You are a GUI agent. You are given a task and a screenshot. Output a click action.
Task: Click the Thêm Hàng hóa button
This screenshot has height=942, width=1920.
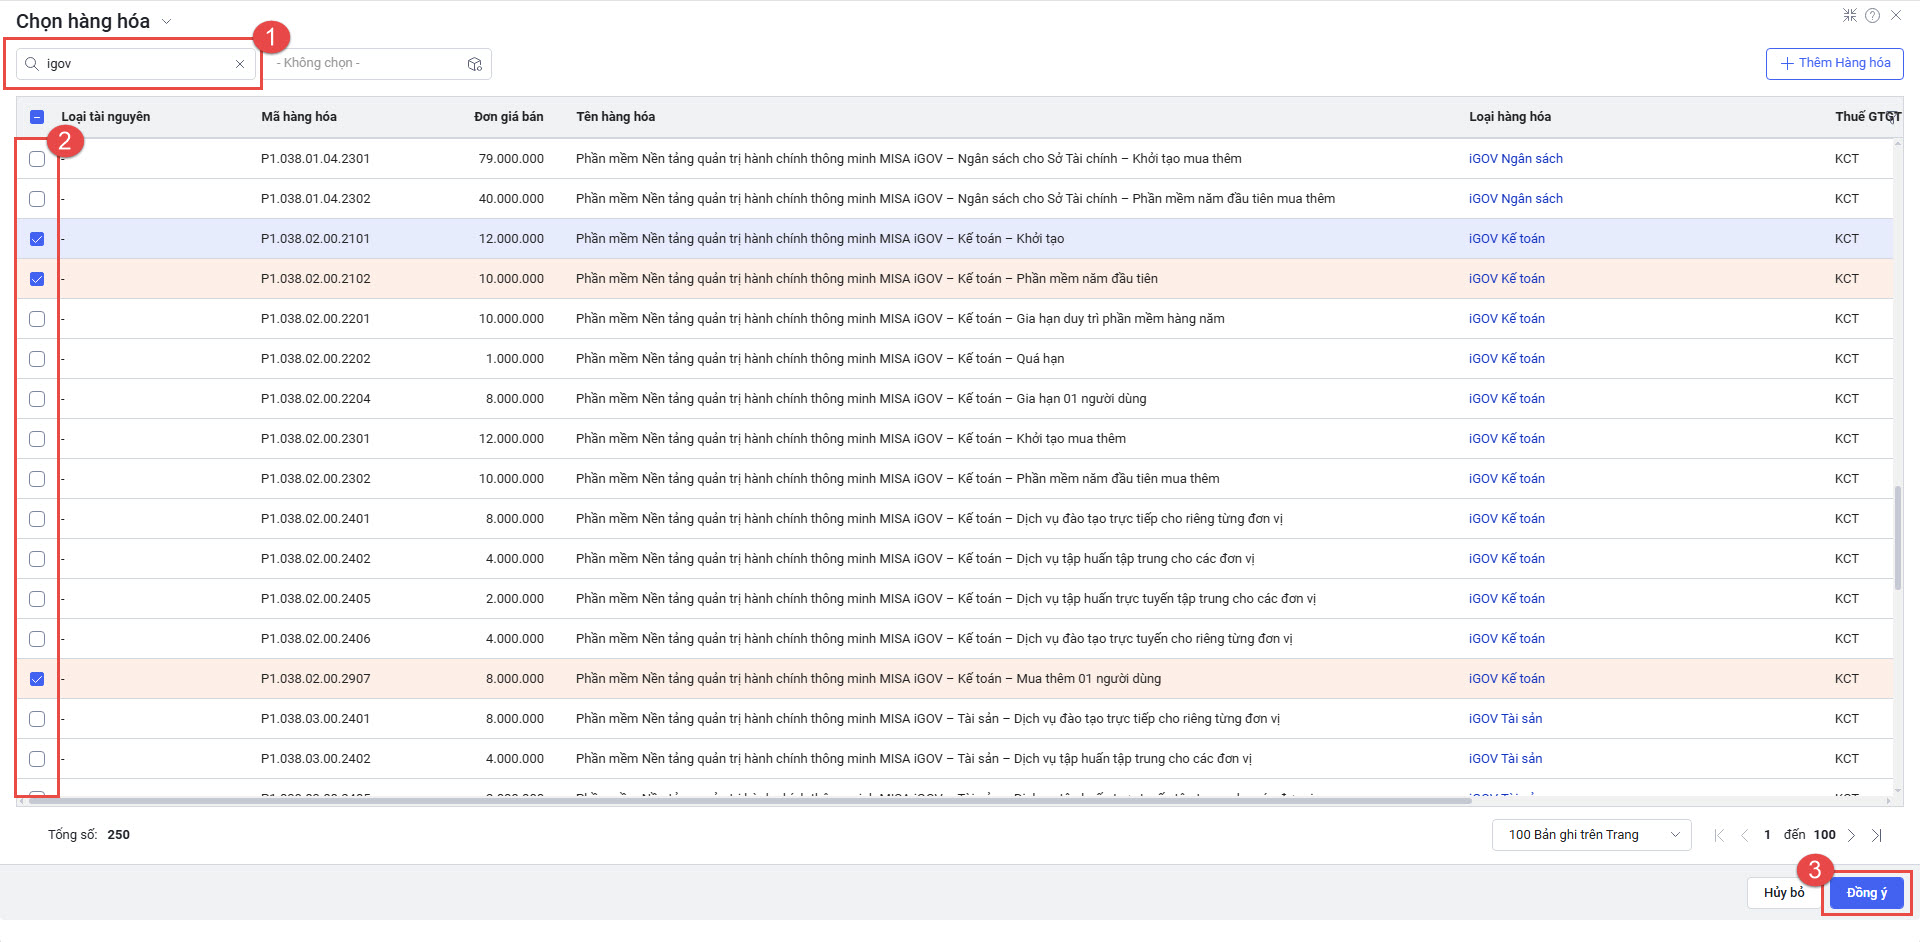[1834, 63]
